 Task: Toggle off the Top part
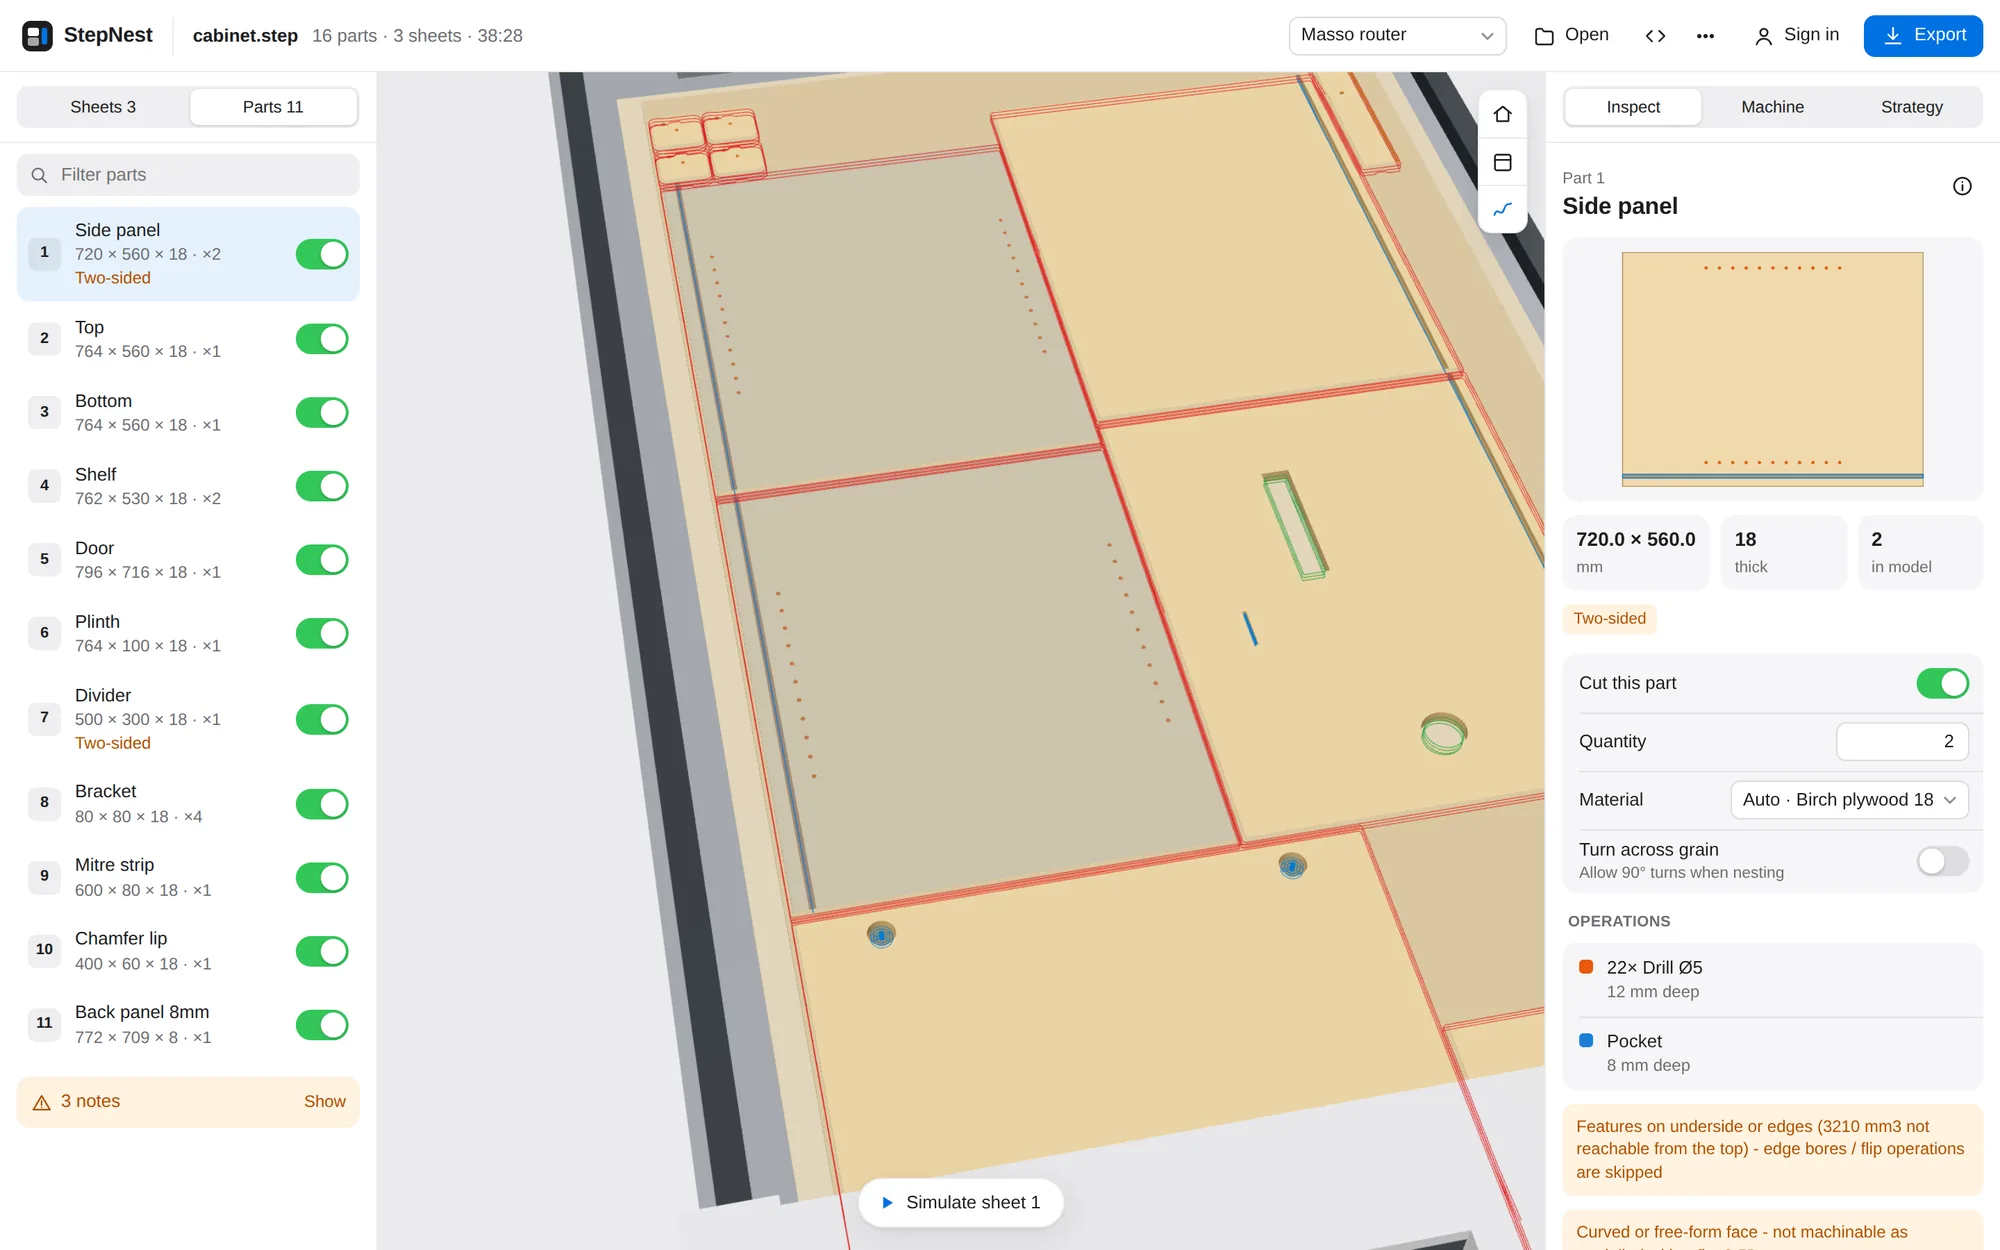point(322,339)
